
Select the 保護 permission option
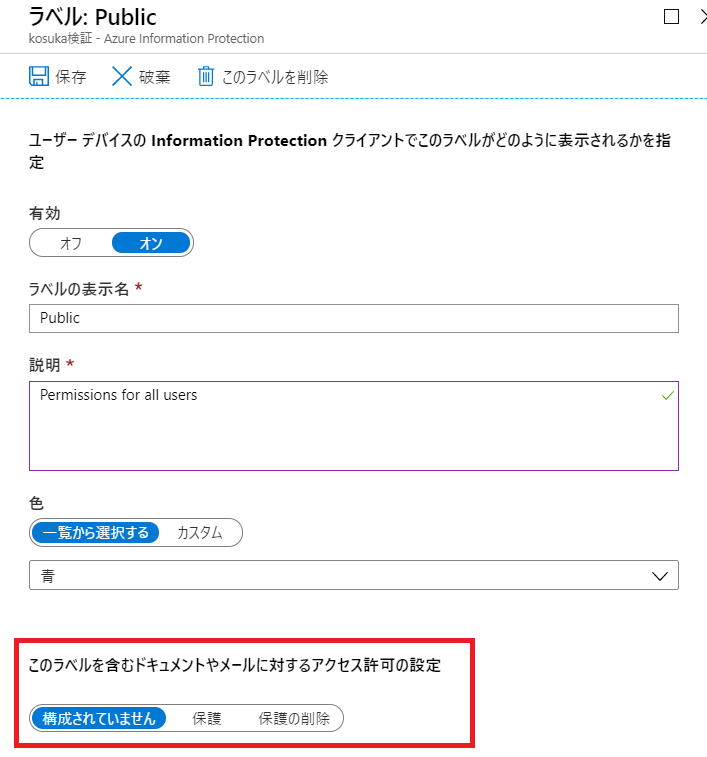click(x=207, y=718)
